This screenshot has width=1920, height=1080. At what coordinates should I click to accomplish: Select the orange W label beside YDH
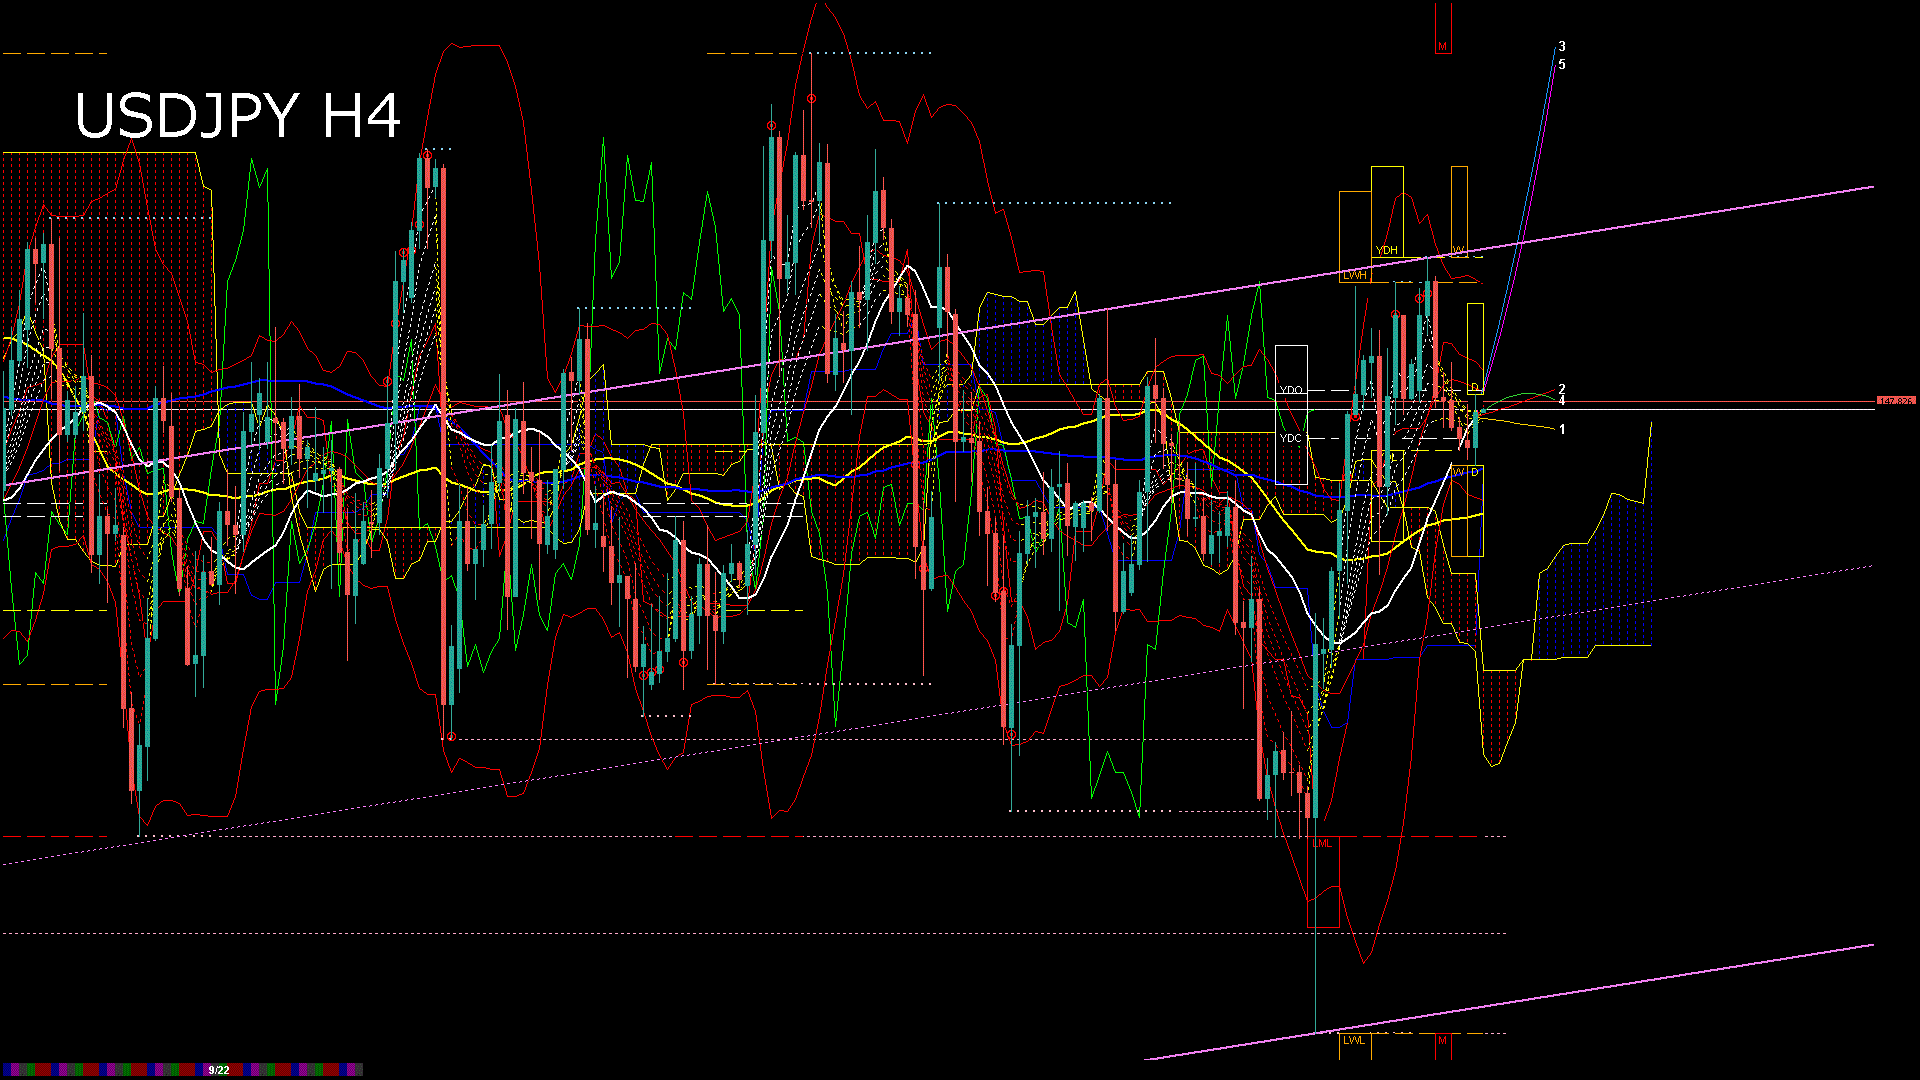click(1458, 250)
